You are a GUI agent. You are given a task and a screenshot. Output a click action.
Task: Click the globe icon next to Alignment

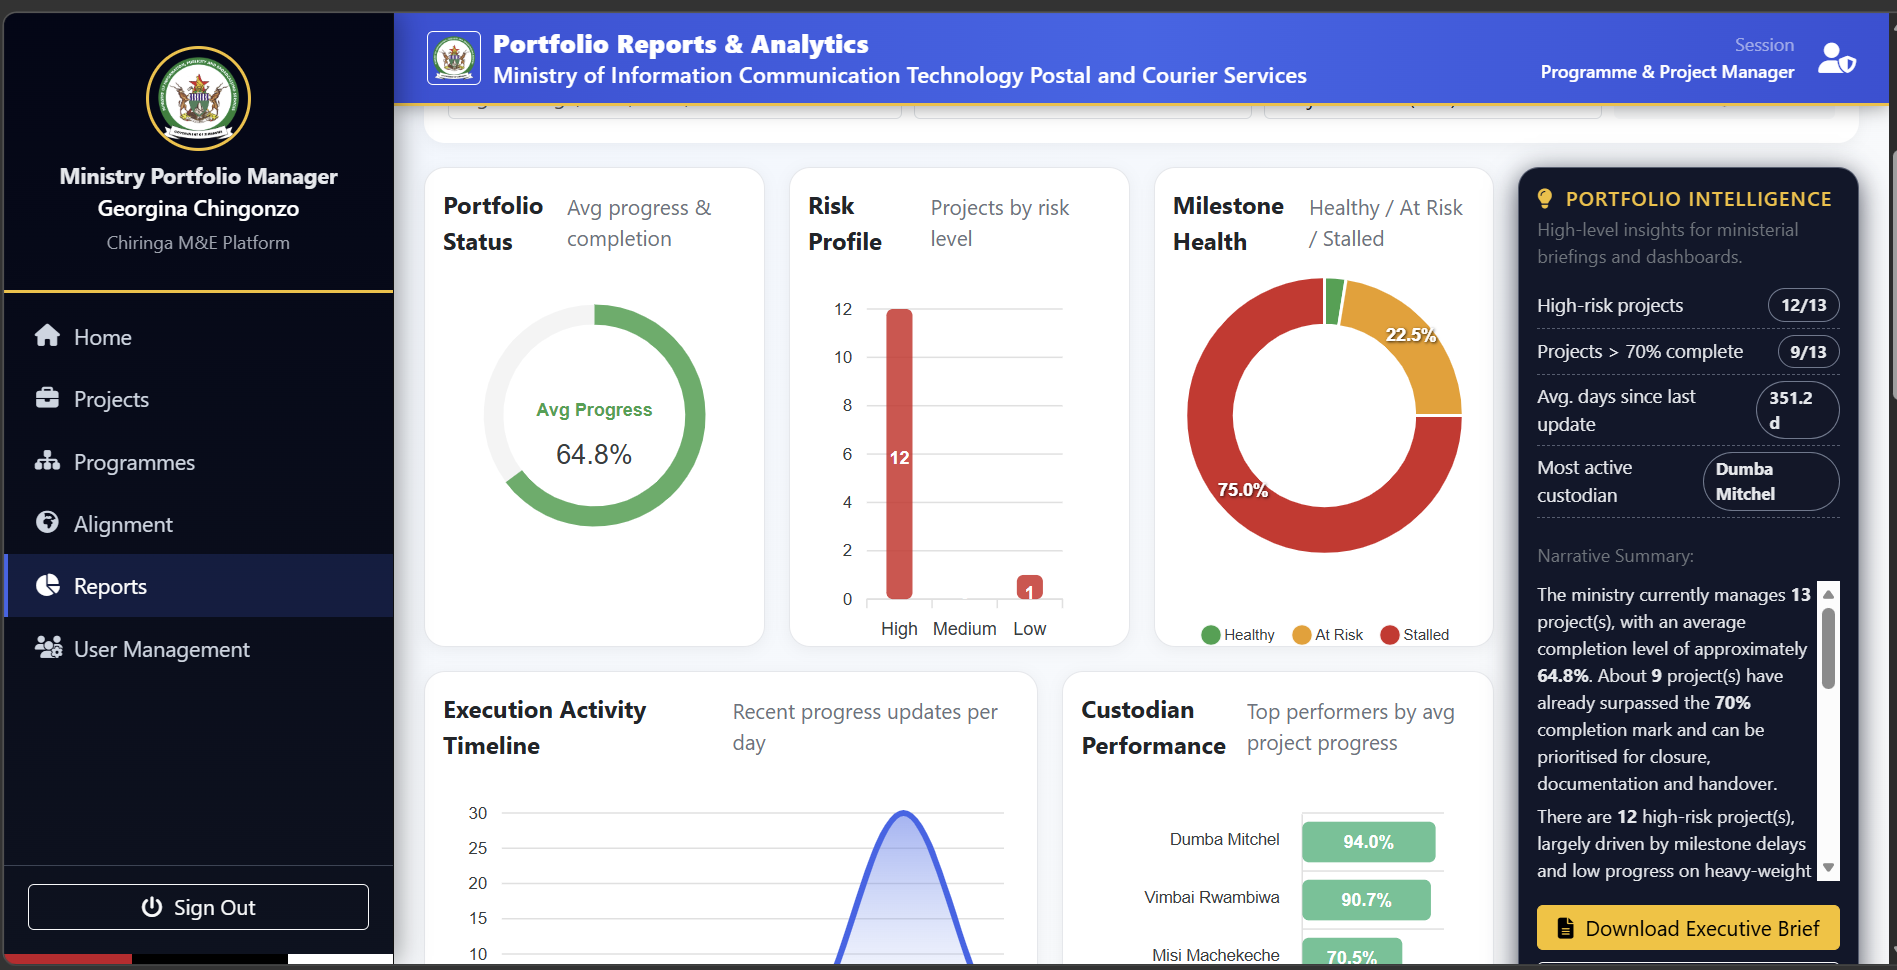(x=47, y=523)
